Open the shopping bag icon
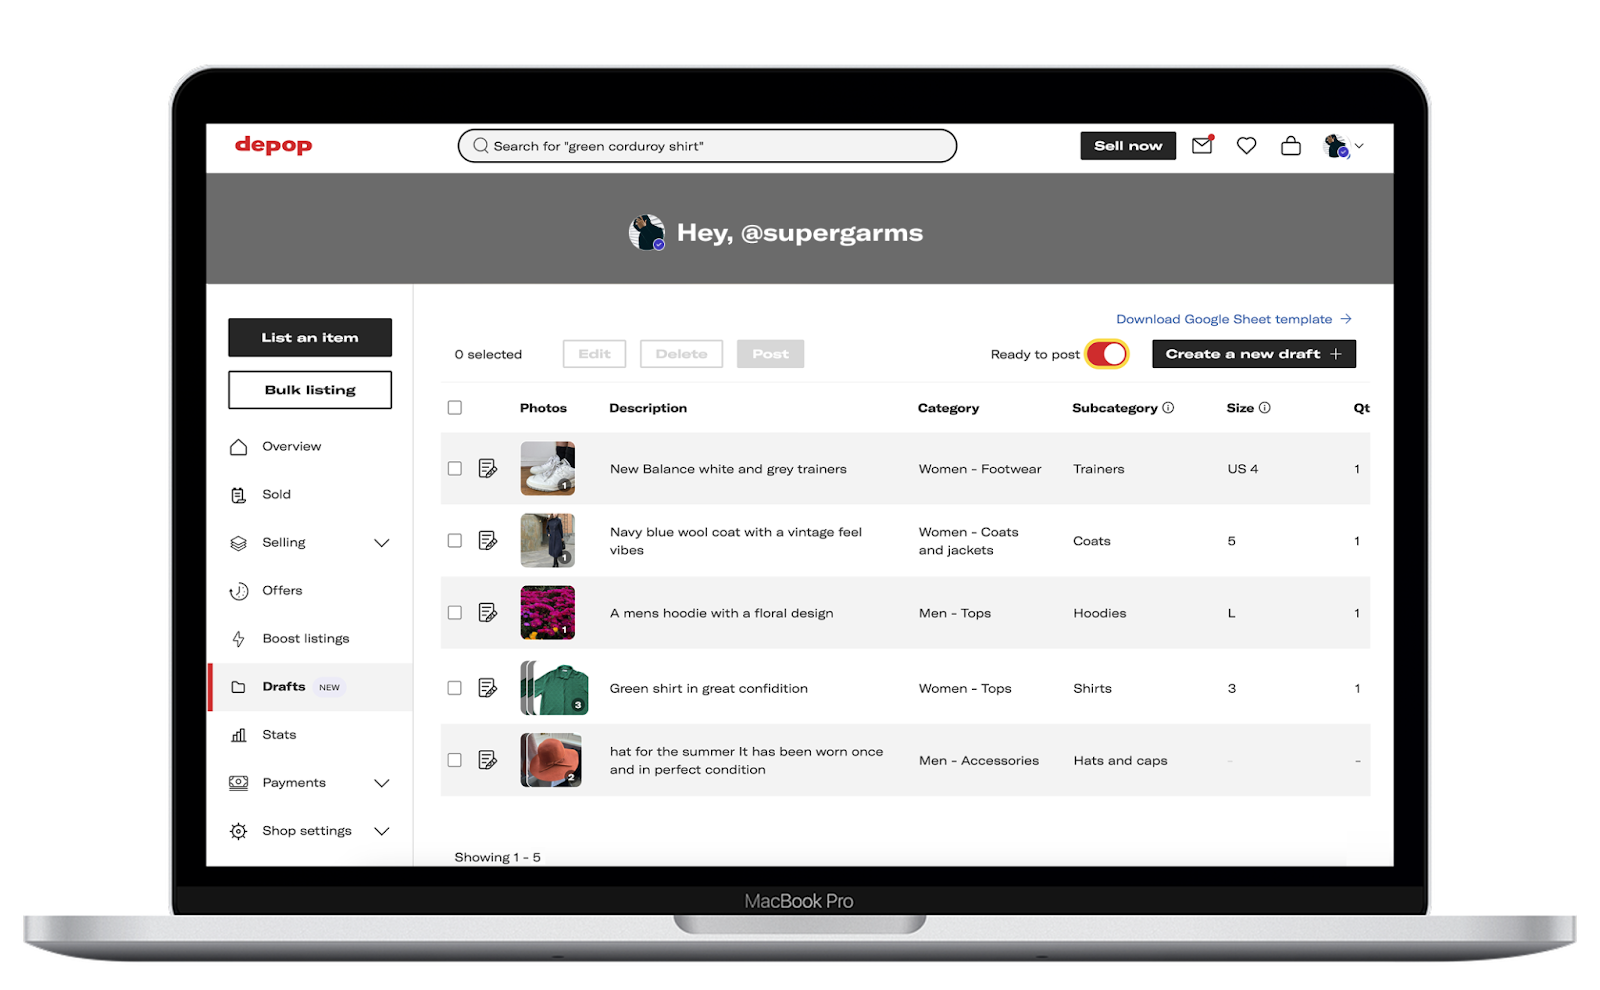The width and height of the screenshot is (1600, 990). point(1291,146)
